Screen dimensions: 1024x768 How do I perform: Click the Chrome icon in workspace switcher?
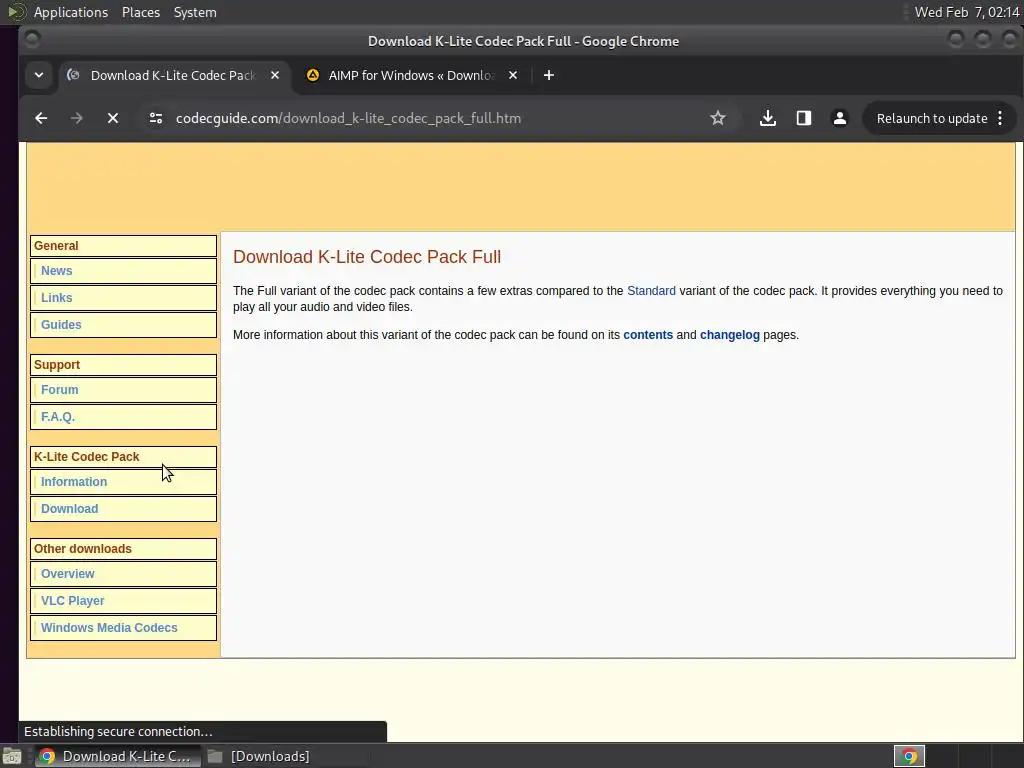point(909,756)
